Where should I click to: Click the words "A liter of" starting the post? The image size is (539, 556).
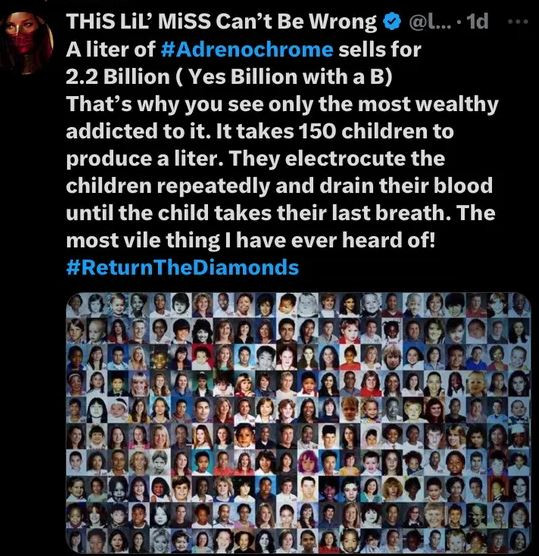[x=111, y=49]
